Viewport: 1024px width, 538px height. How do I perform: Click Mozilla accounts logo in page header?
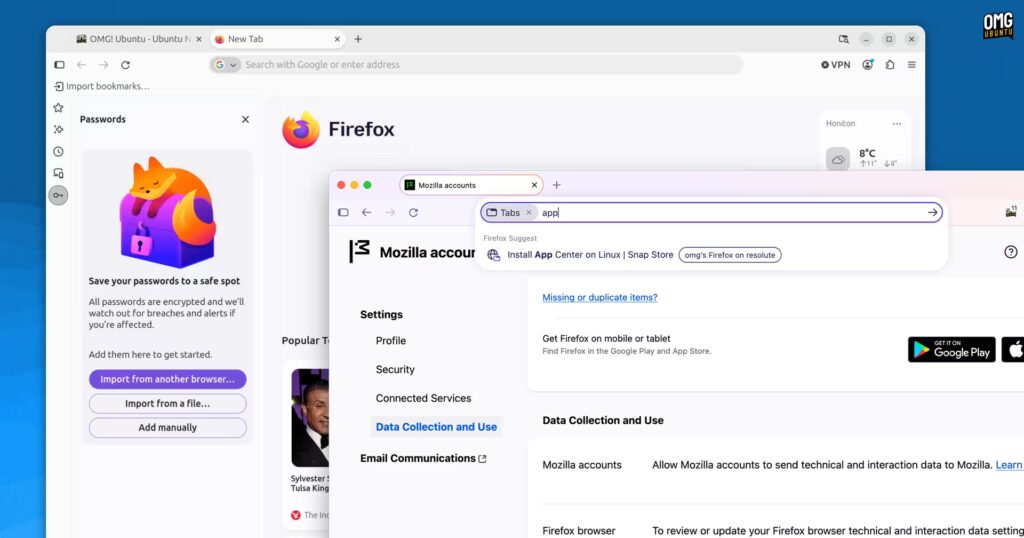point(360,251)
